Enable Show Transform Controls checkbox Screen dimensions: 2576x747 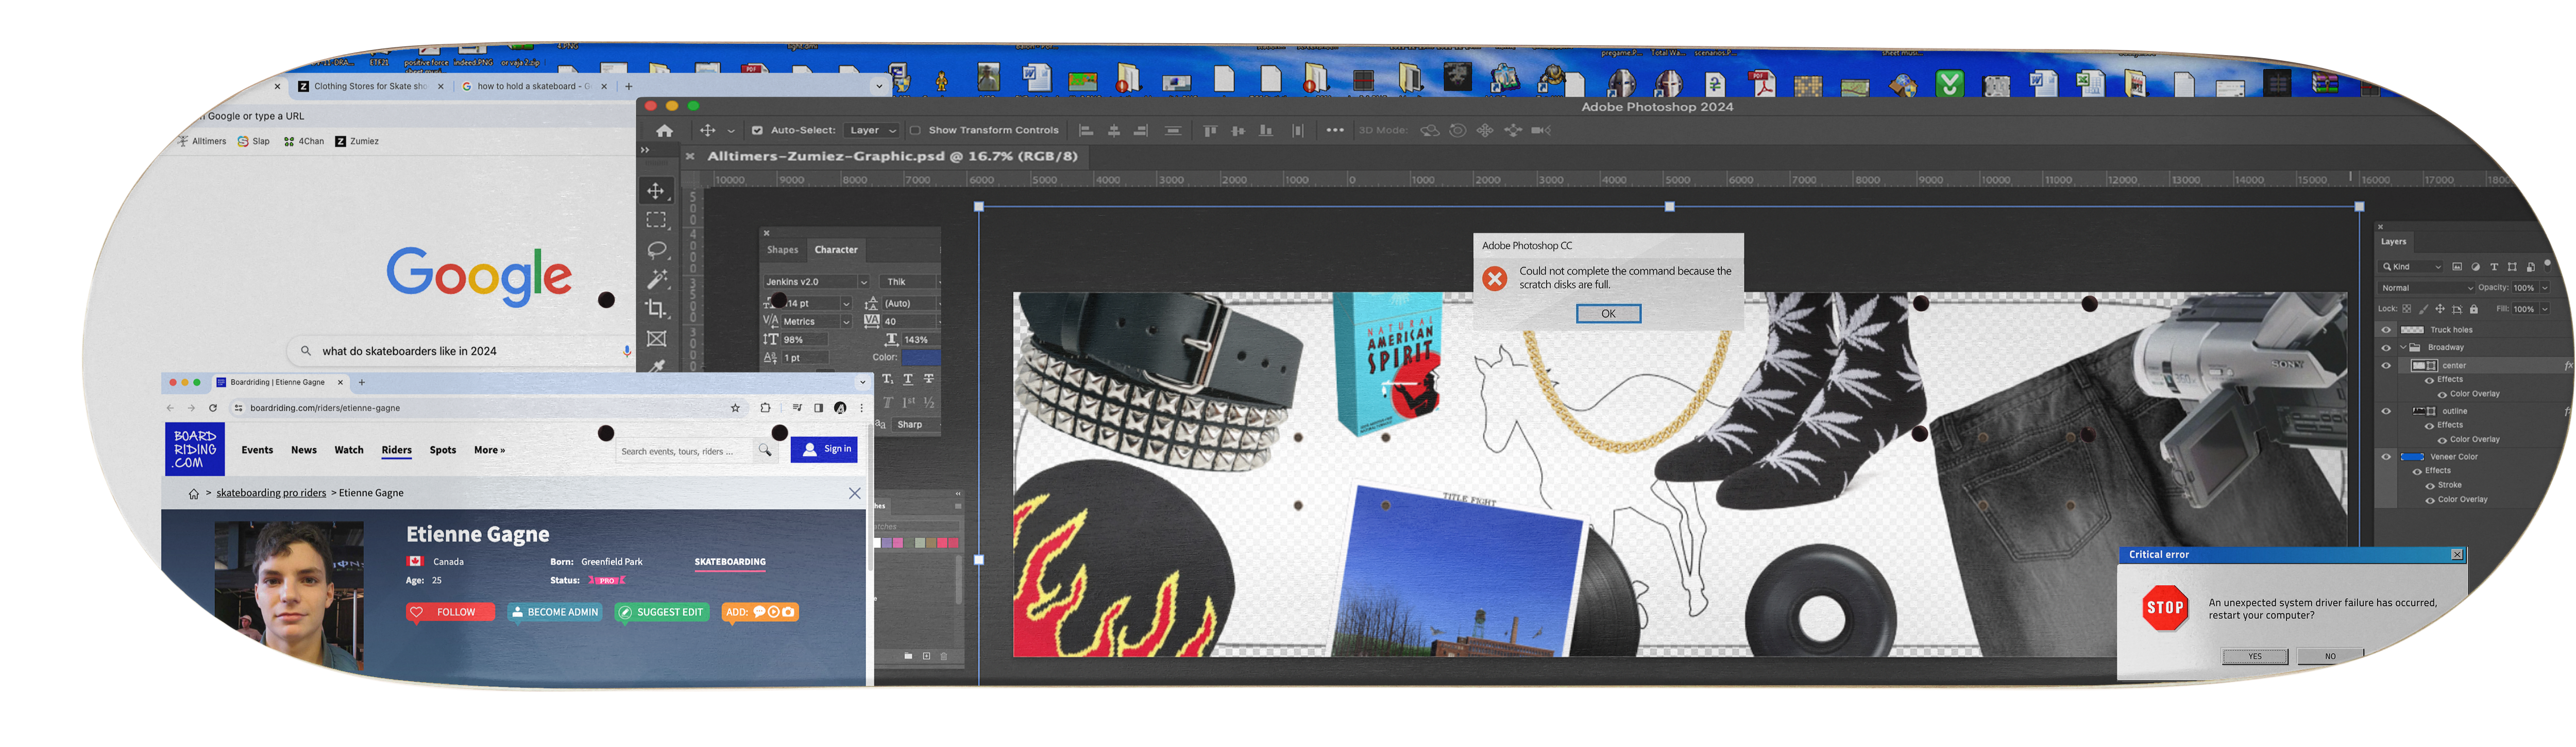915,131
